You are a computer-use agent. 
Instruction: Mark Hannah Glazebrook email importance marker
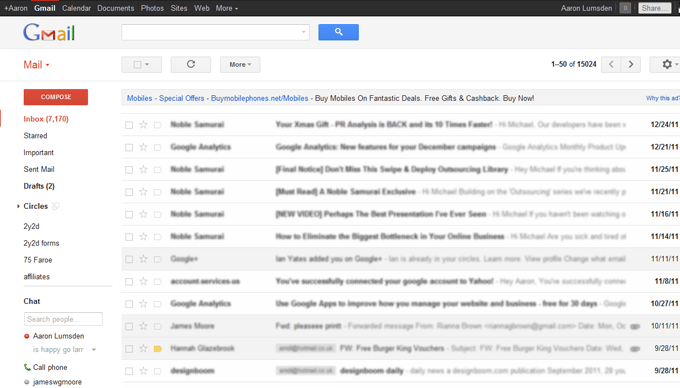(158, 349)
